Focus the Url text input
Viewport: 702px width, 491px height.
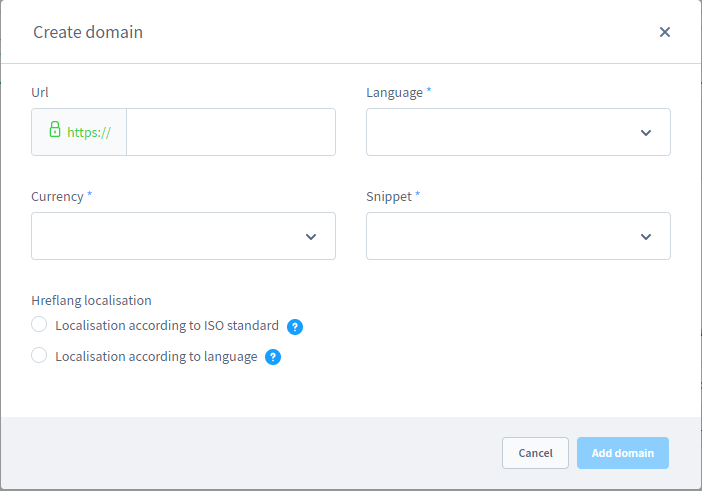(x=230, y=132)
